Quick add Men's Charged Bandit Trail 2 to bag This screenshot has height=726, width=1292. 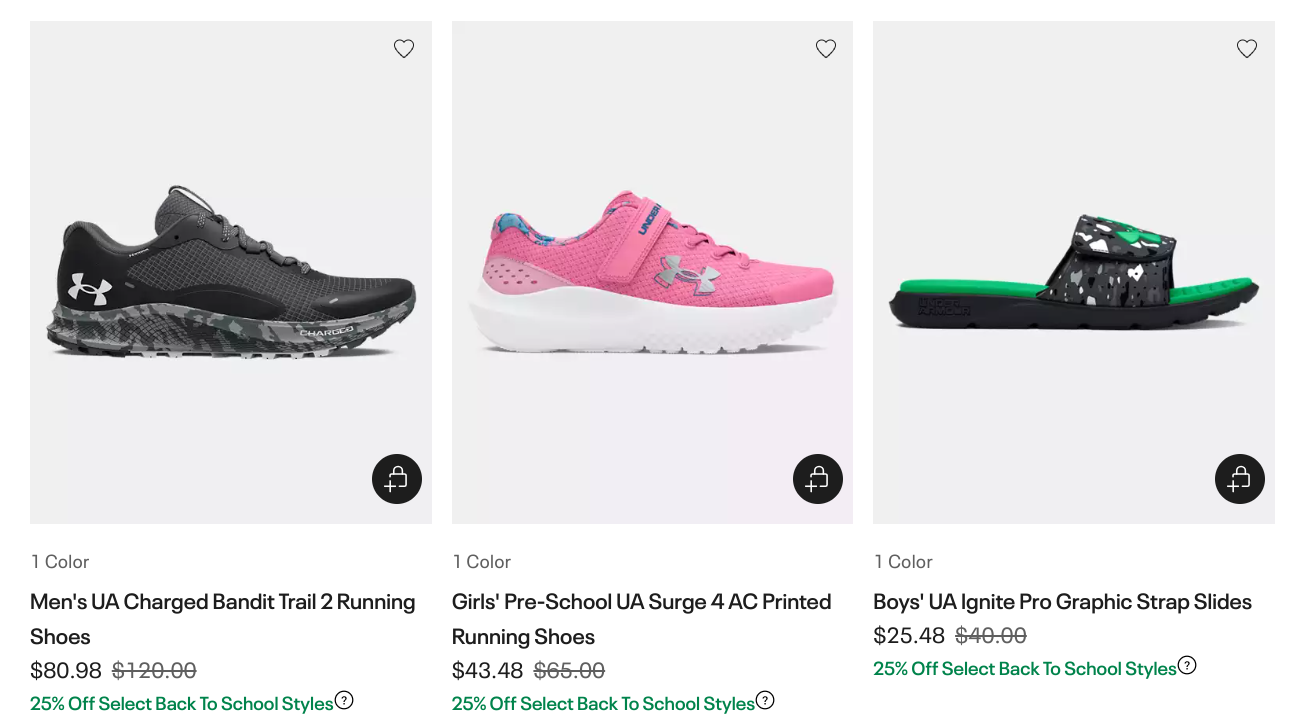pyautogui.click(x=397, y=479)
